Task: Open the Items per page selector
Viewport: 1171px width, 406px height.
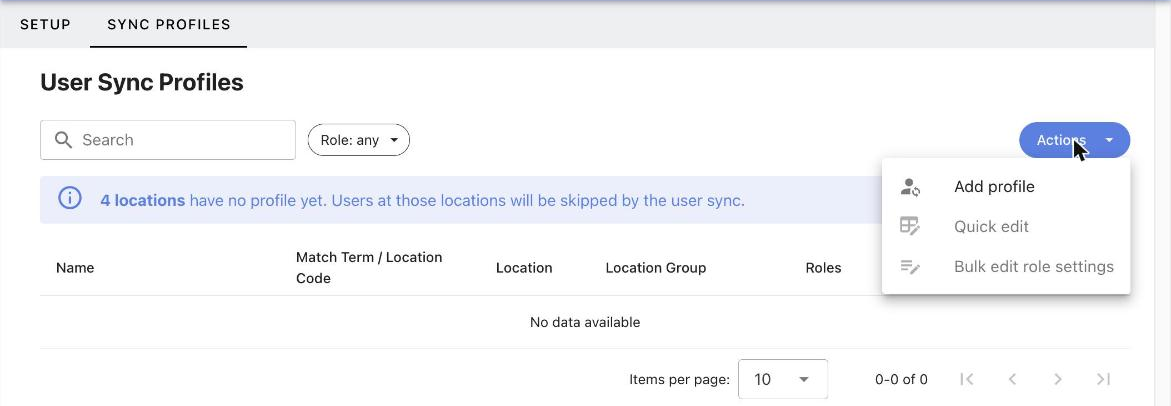Action: pyautogui.click(x=783, y=379)
